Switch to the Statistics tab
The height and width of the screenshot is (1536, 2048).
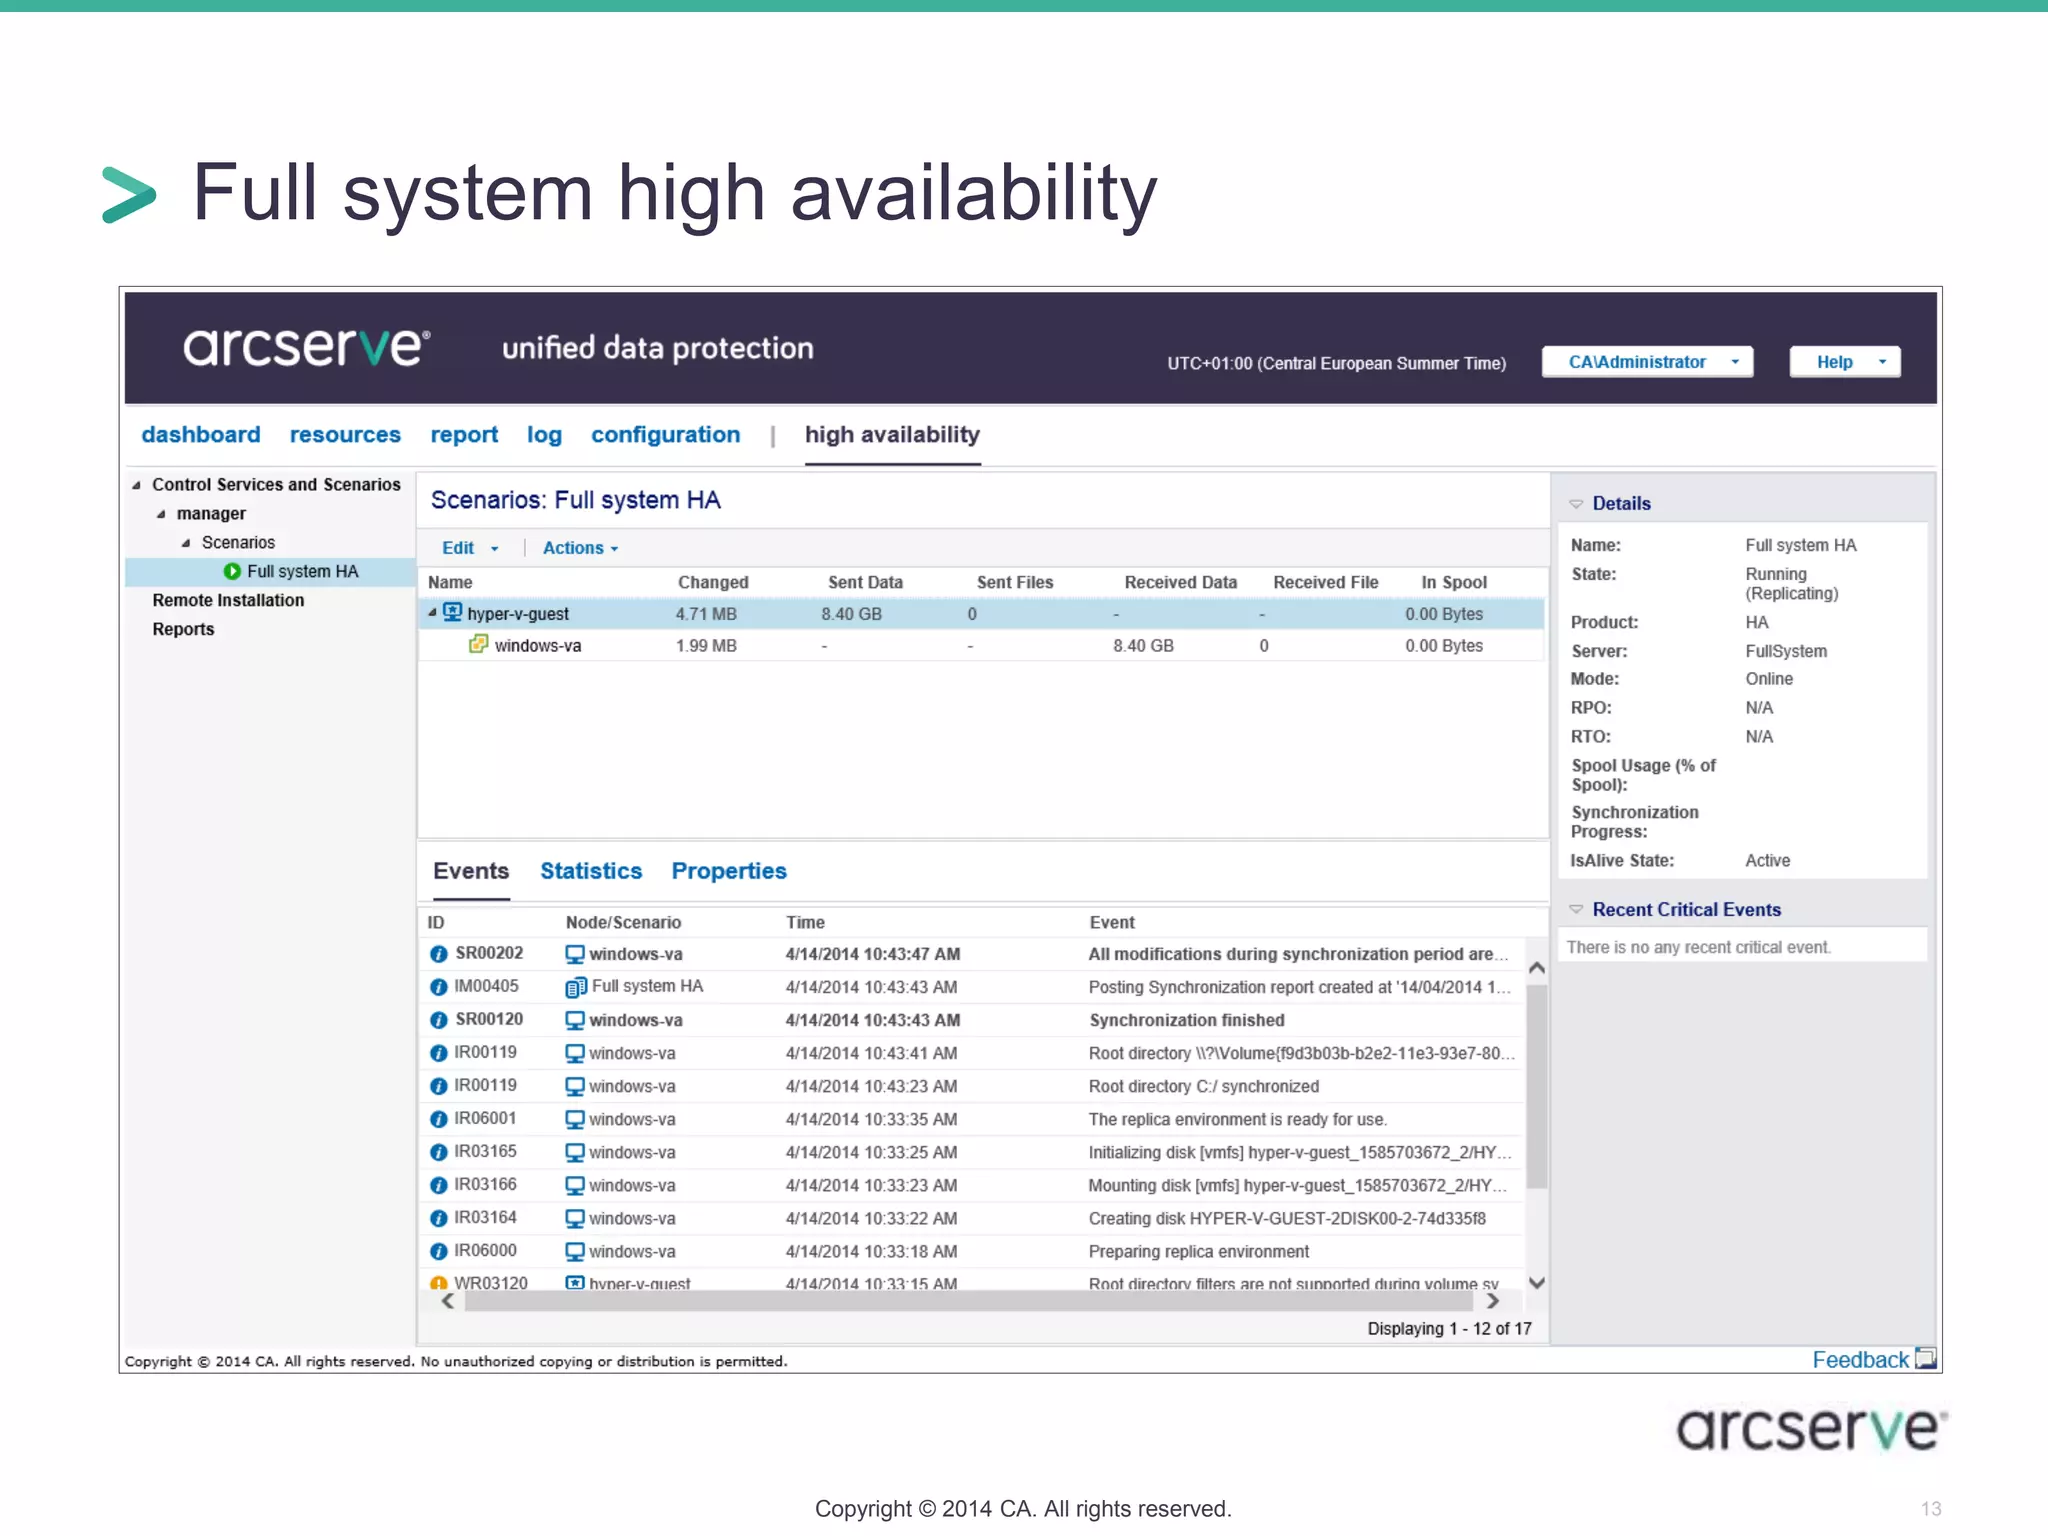click(591, 871)
